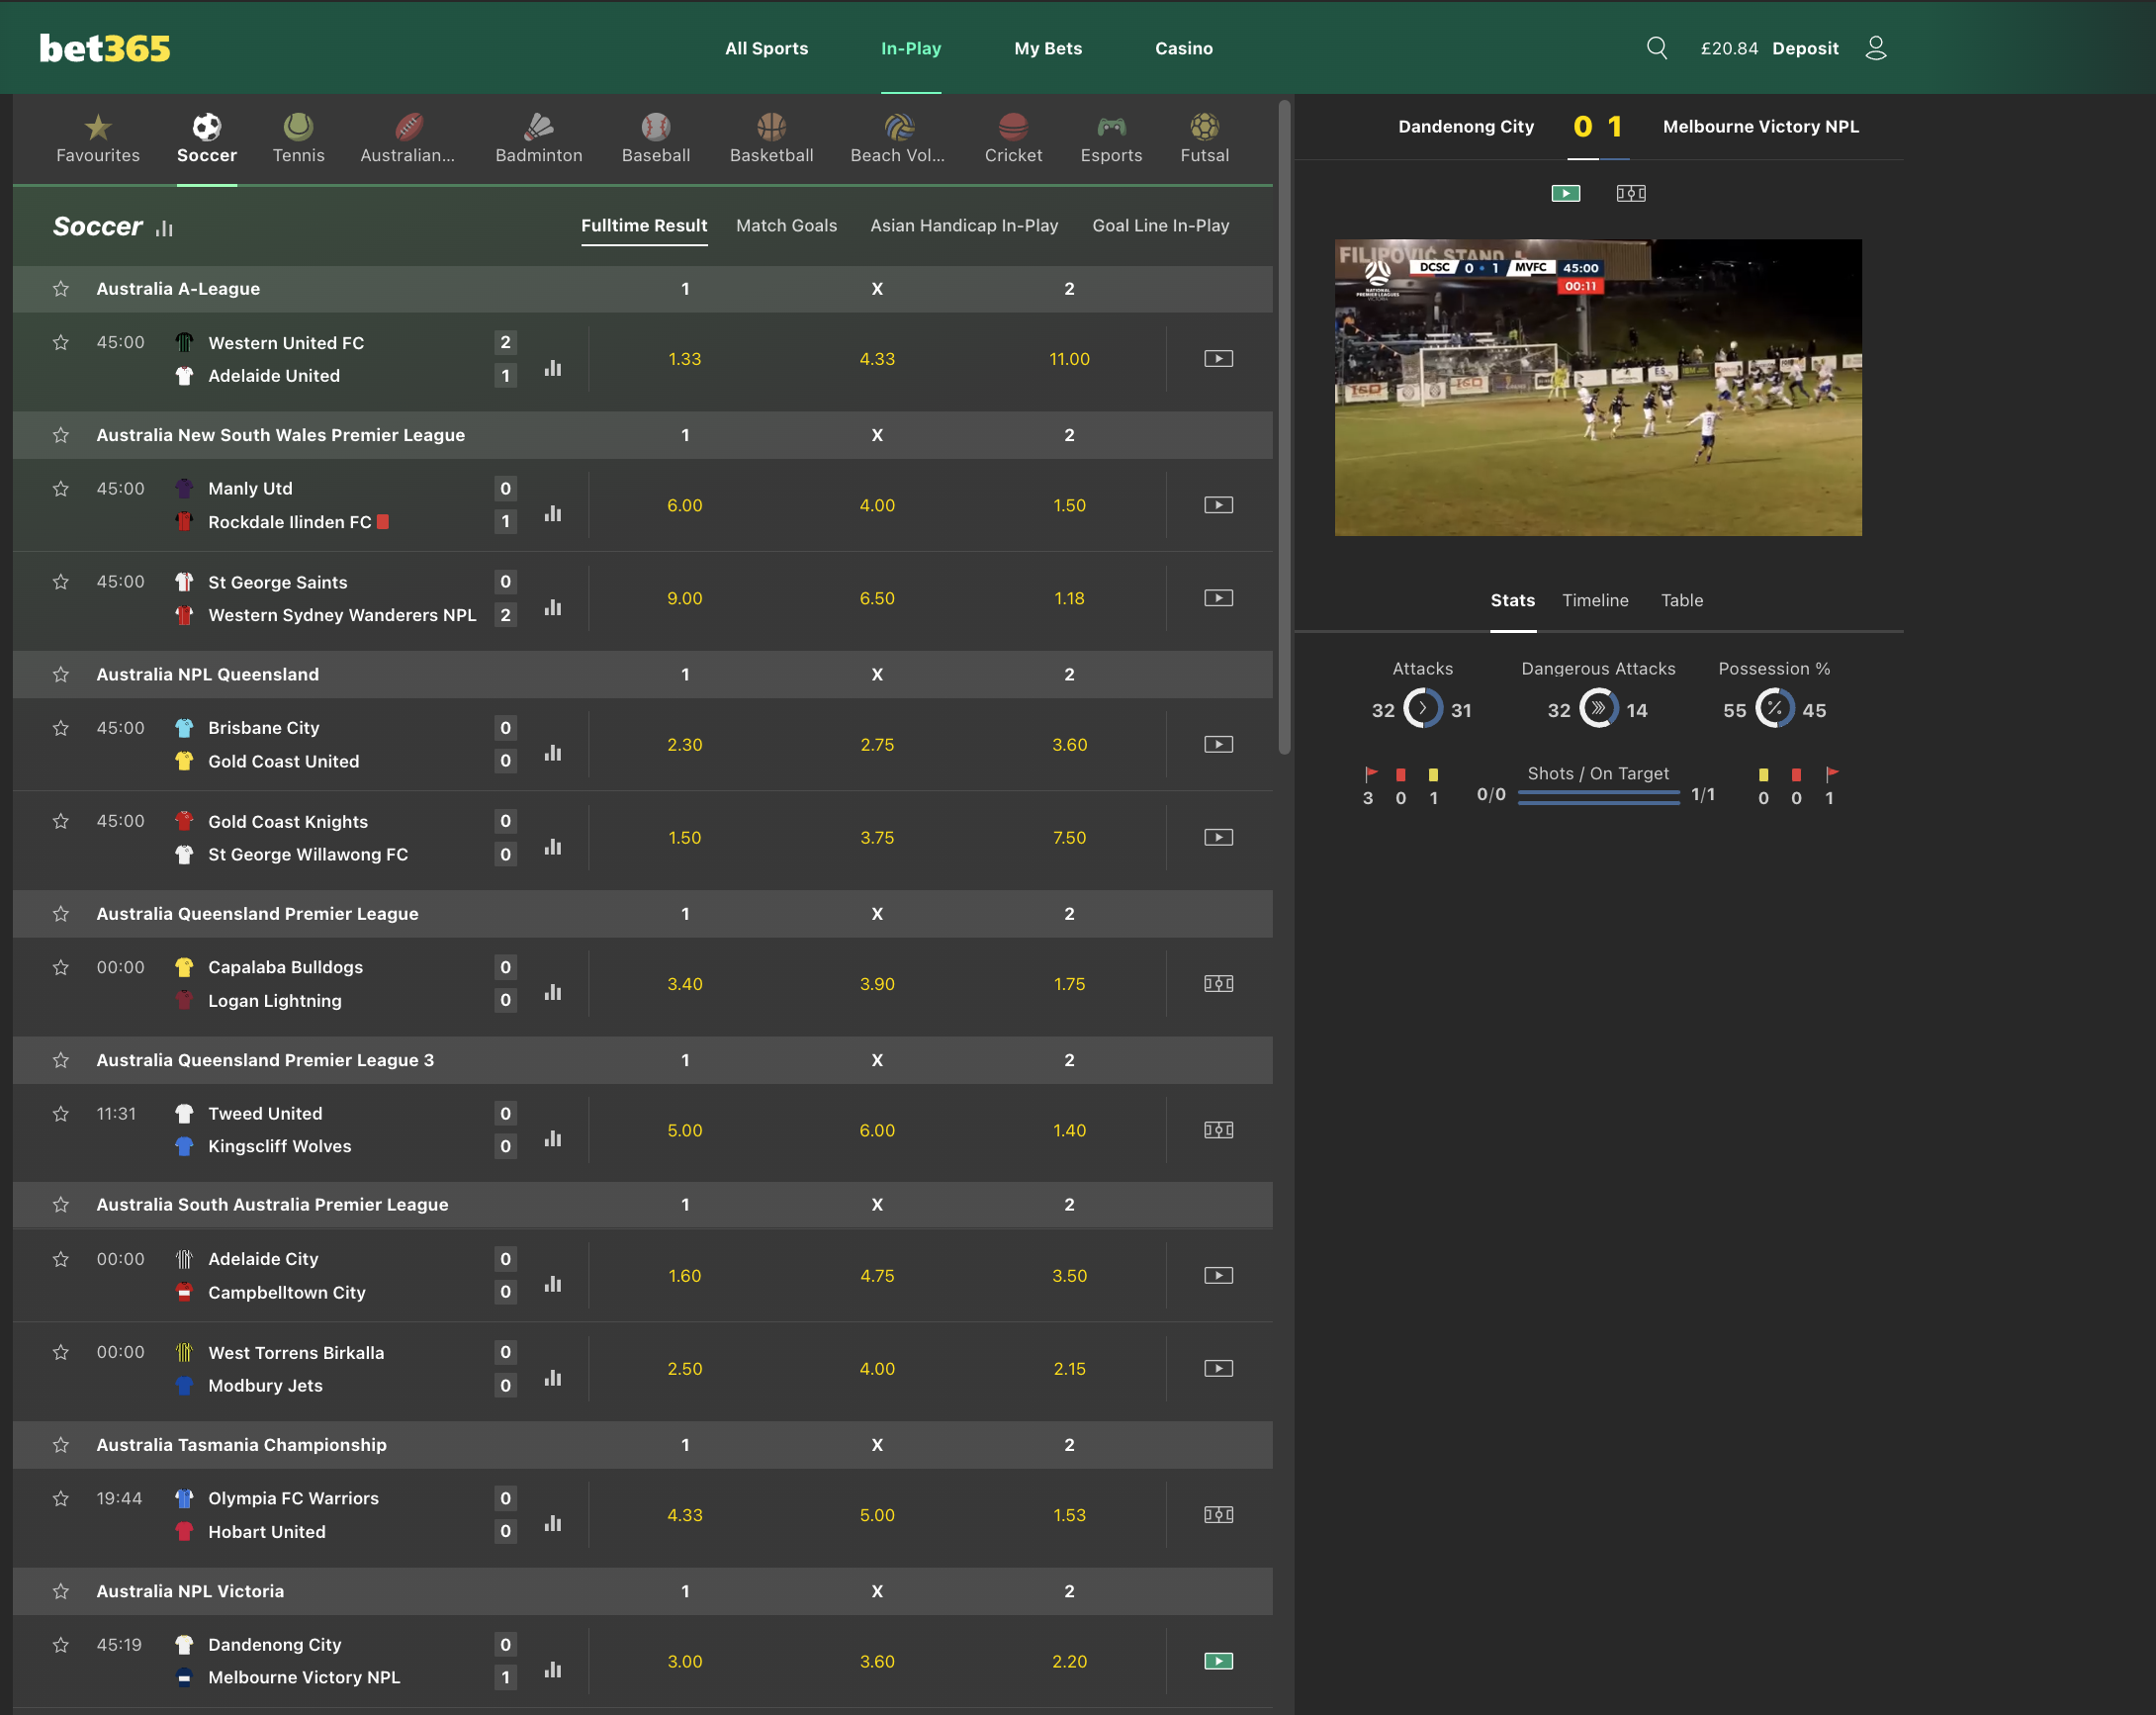Open match tracker for Olympia FC Warriors

pos(1218,1515)
